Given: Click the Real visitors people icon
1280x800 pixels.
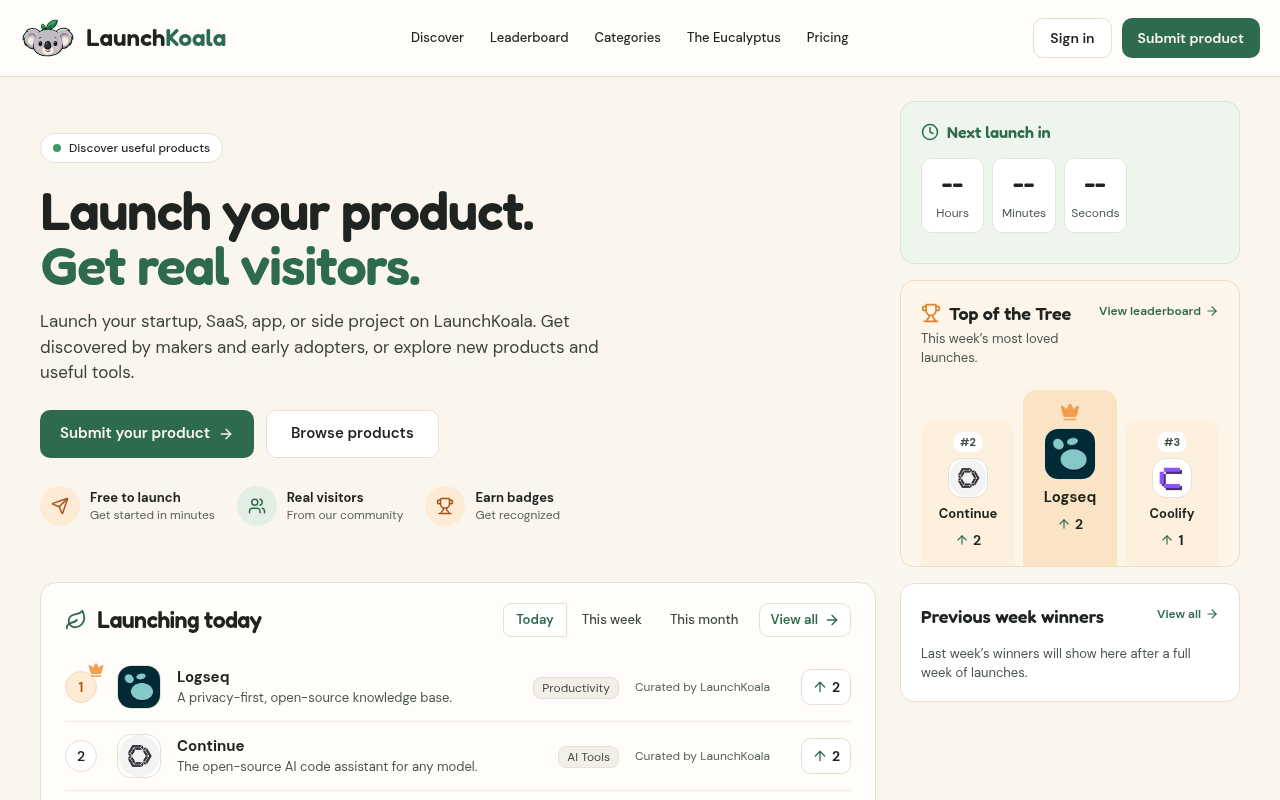Looking at the screenshot, I should (x=257, y=506).
